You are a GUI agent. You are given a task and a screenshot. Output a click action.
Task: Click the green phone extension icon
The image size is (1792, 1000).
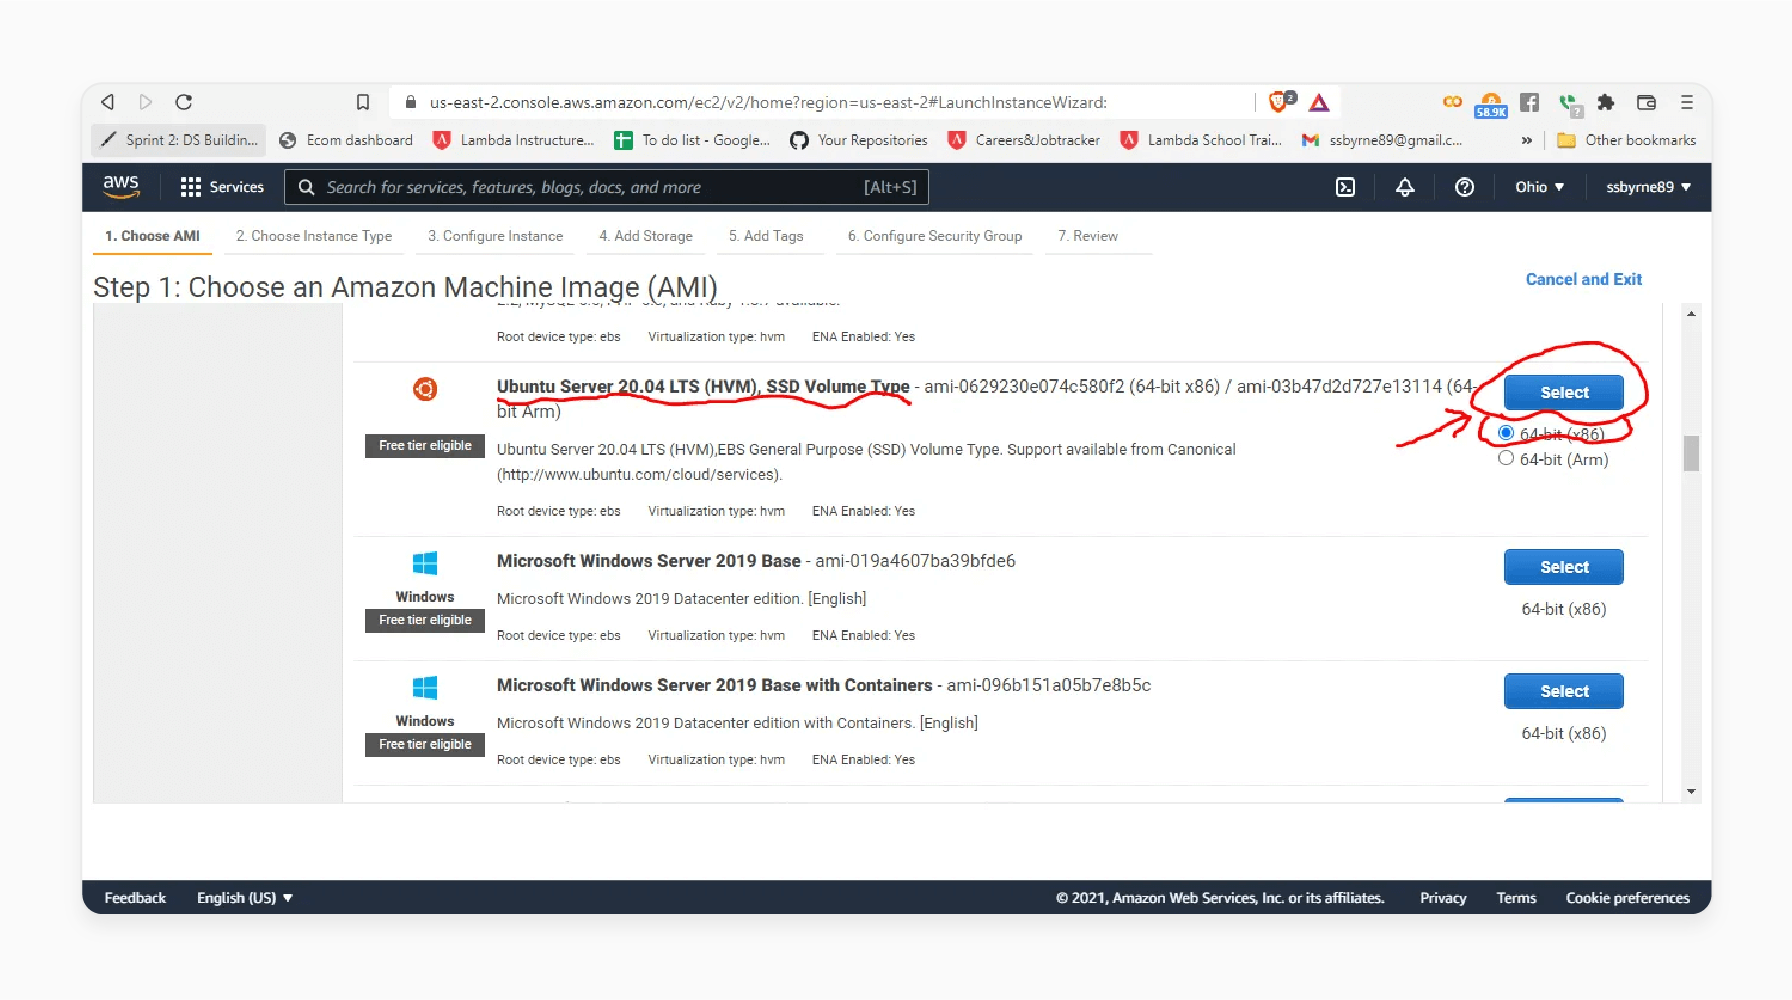(x=1569, y=103)
